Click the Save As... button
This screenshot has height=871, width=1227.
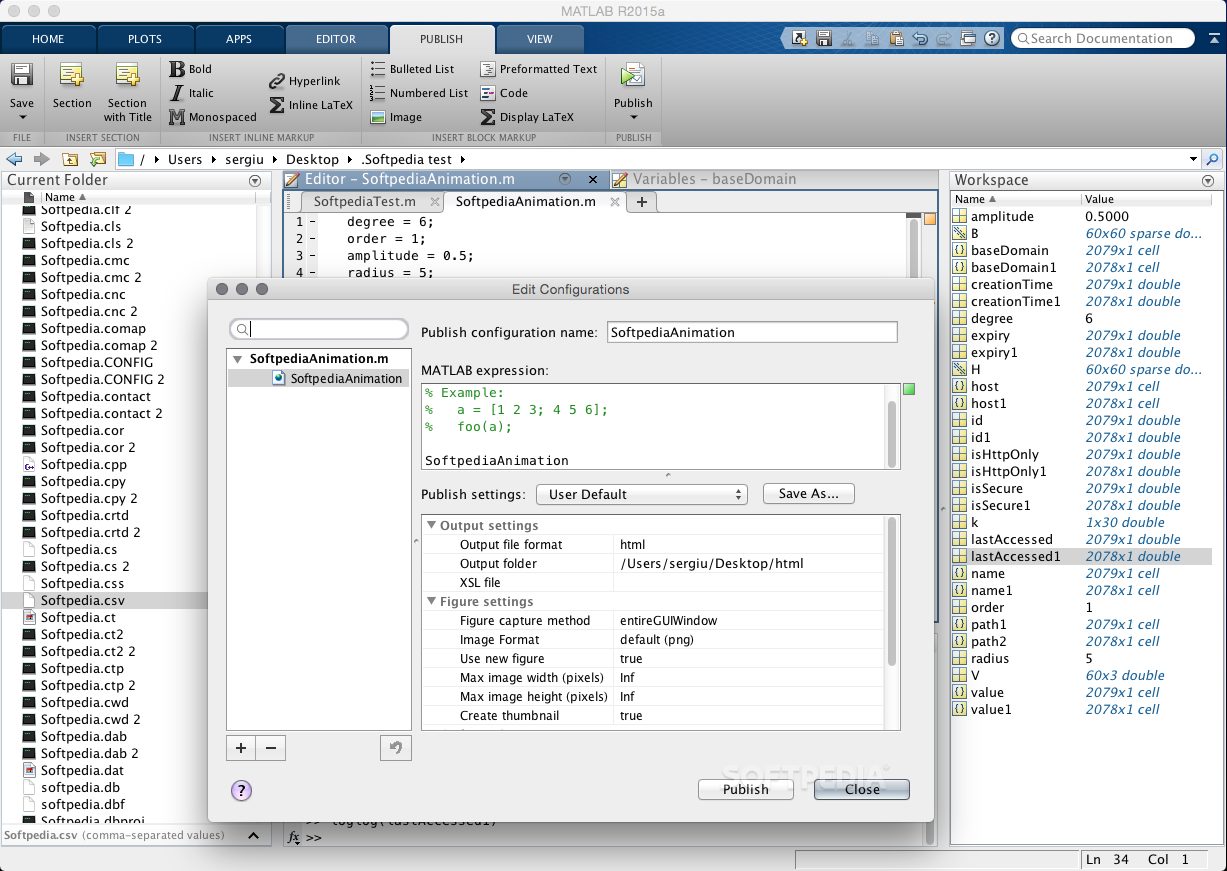[809, 493]
